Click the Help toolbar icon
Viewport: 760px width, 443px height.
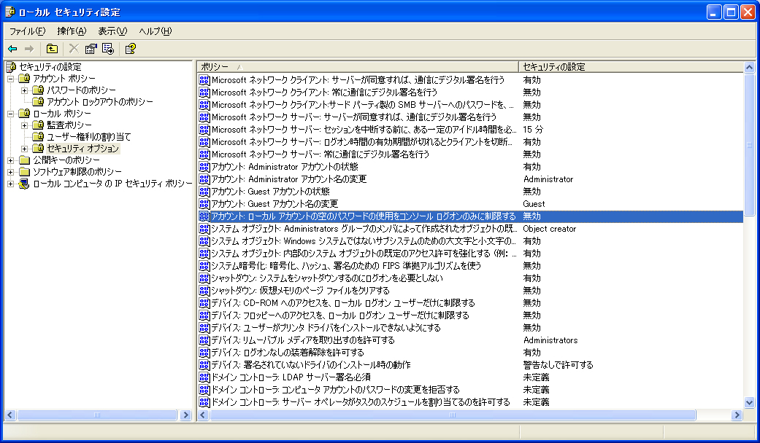130,48
